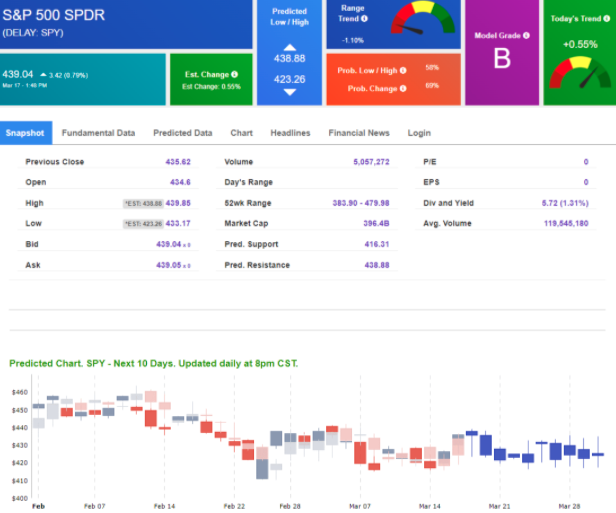Screen dimensions: 616x513
Task: Switch to the Predicted Data tab
Action: (x=183, y=133)
